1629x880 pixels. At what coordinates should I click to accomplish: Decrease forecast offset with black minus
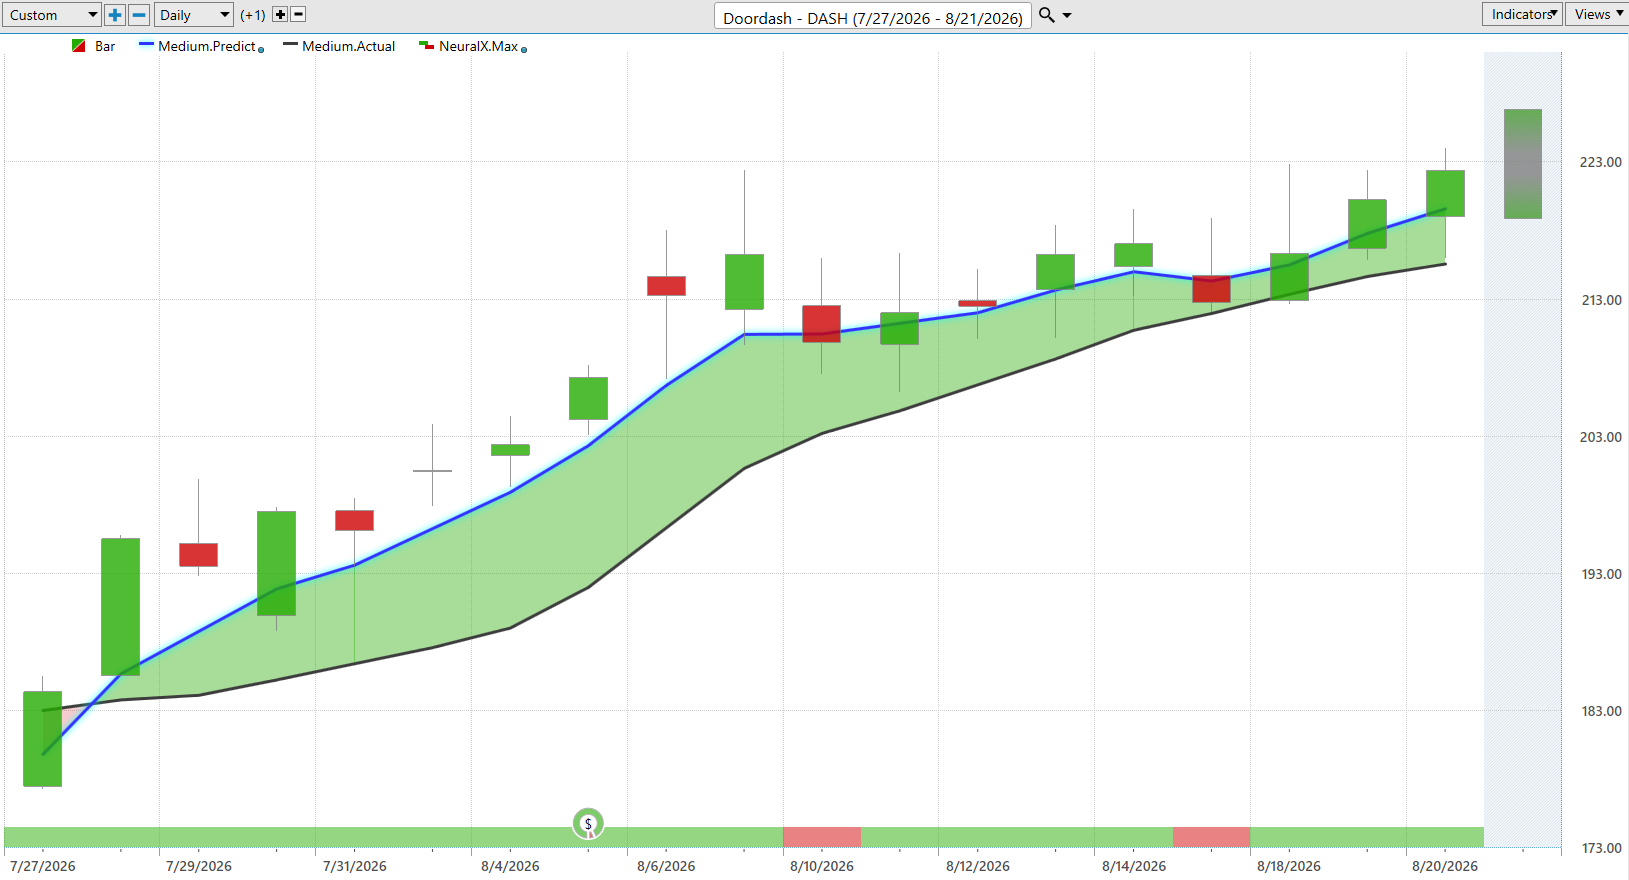[x=298, y=15]
